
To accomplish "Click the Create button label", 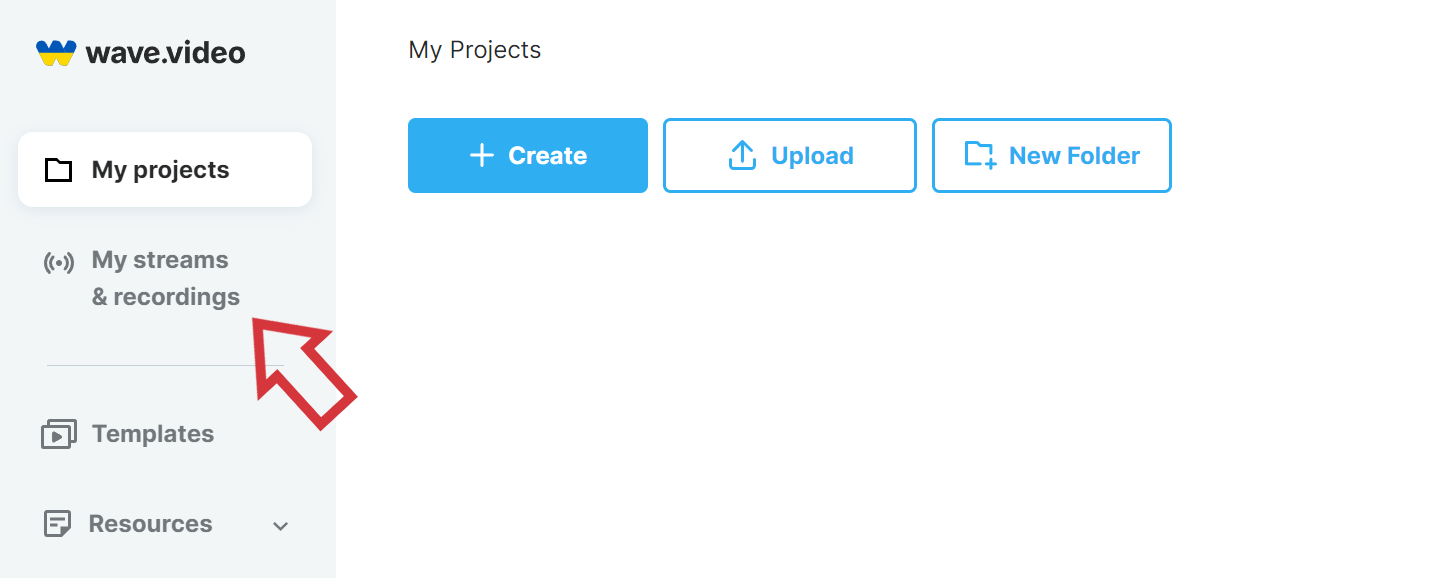I will click(547, 156).
